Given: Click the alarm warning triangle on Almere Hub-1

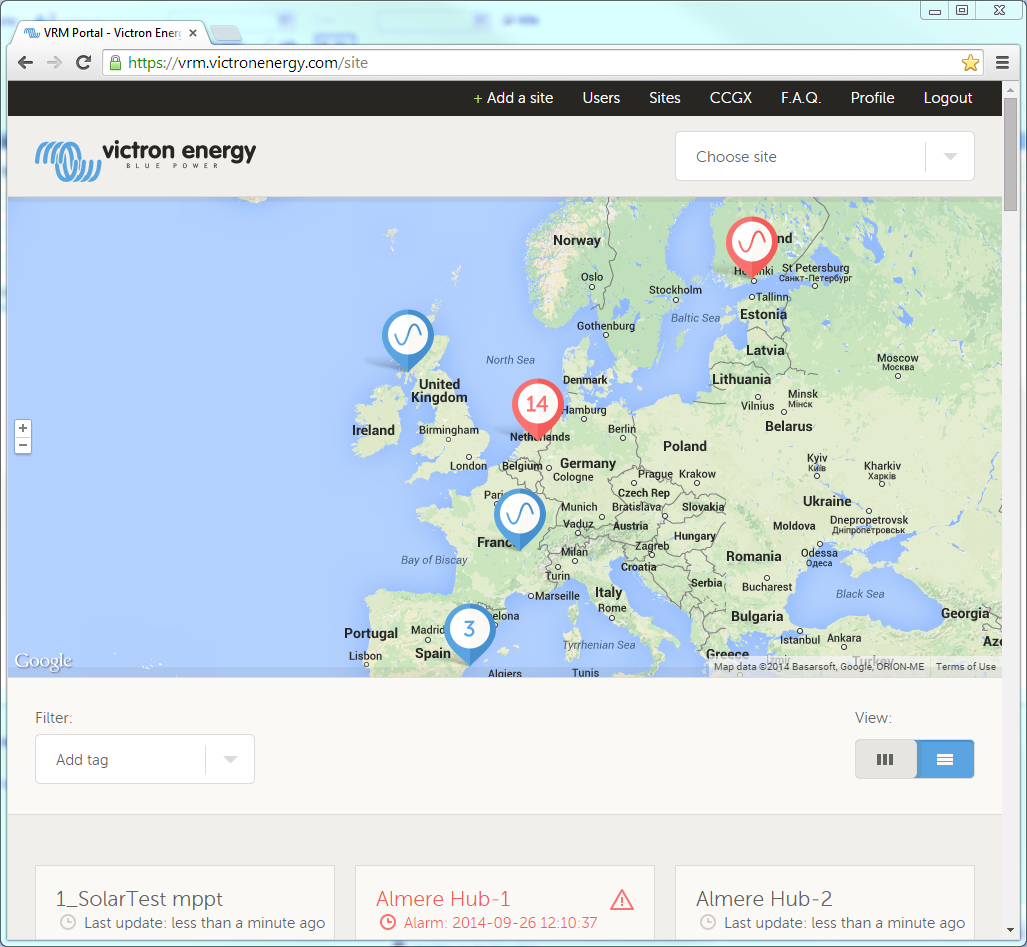Looking at the screenshot, I should pos(622,900).
